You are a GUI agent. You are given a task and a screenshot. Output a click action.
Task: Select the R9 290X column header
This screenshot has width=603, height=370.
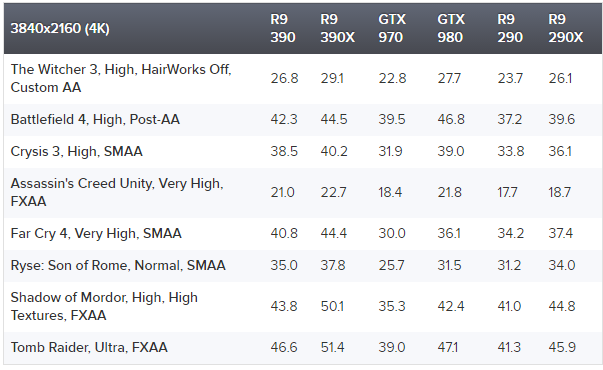coord(566,28)
